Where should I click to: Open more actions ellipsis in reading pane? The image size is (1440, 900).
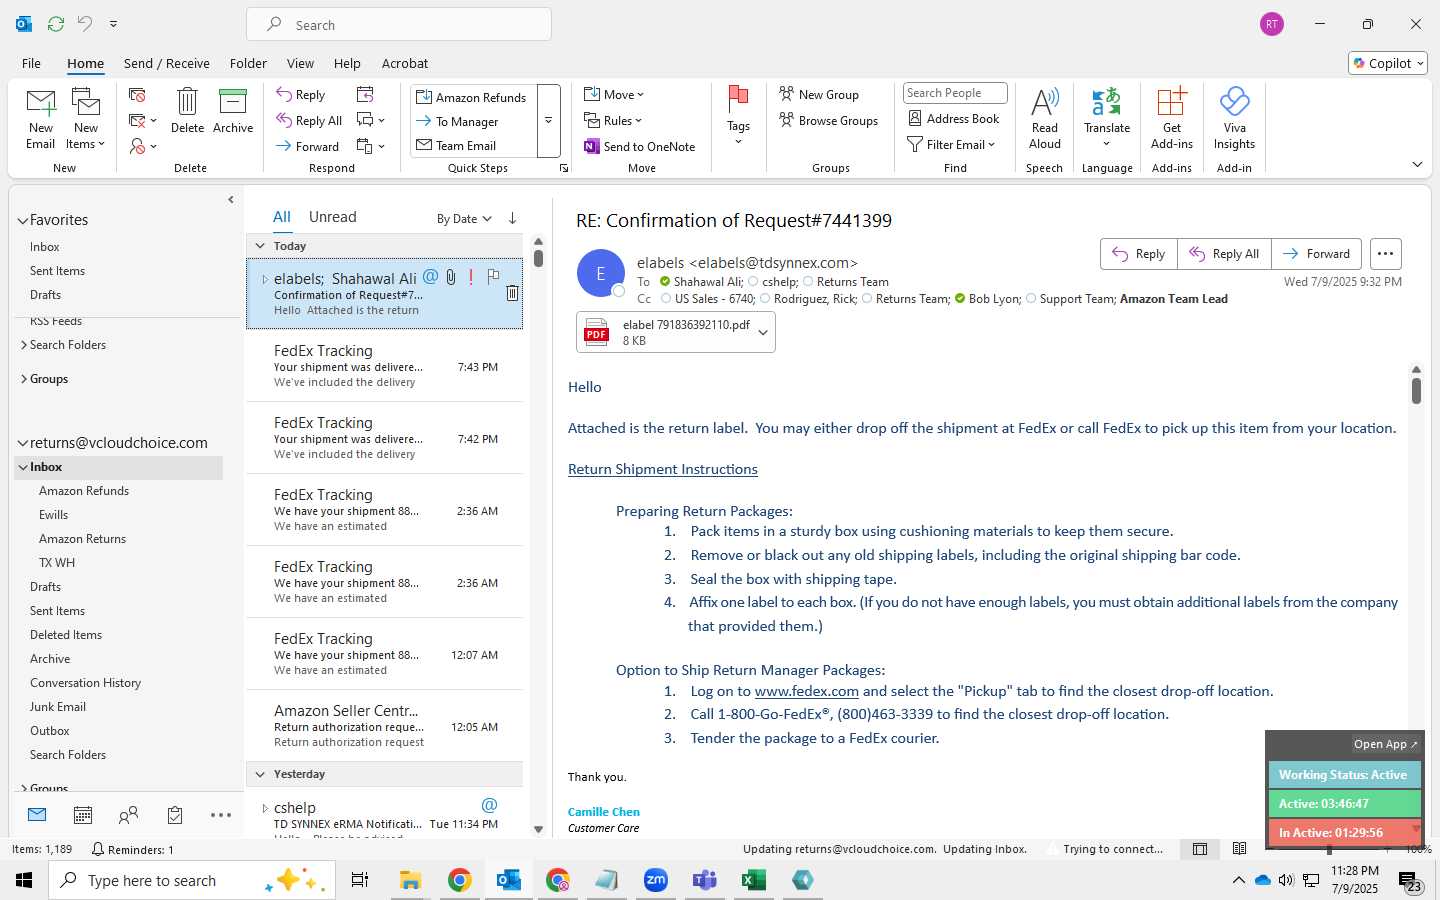click(1385, 254)
